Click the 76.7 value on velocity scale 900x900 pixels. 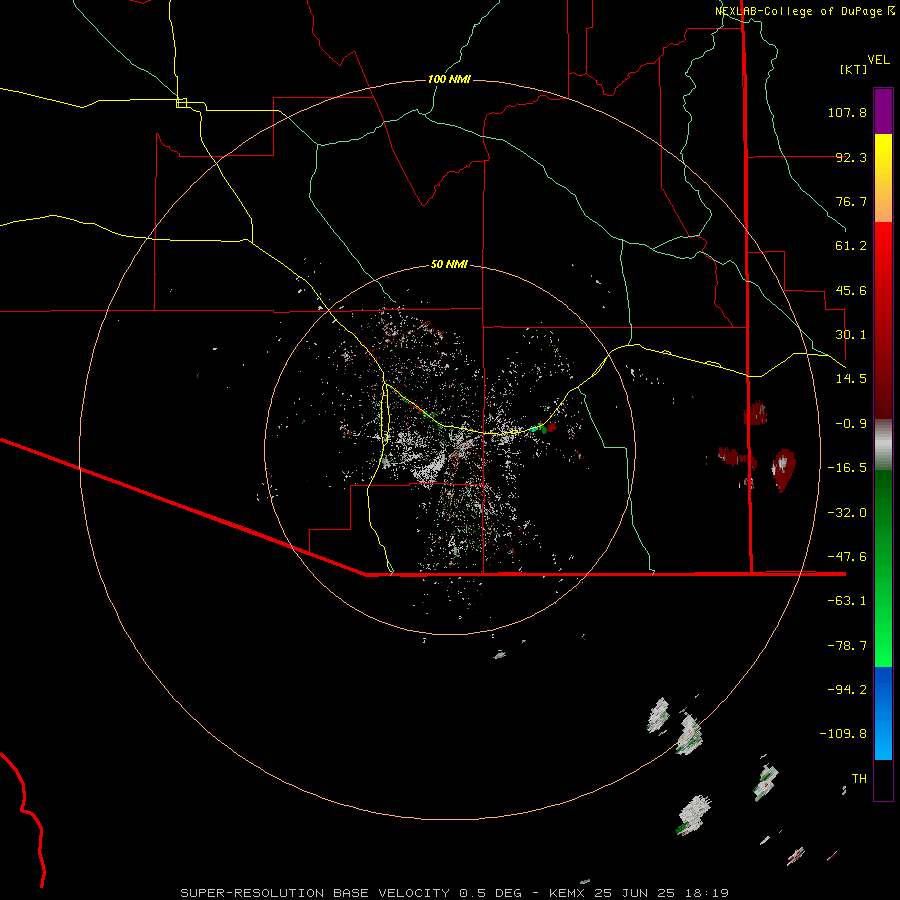pyautogui.click(x=851, y=201)
